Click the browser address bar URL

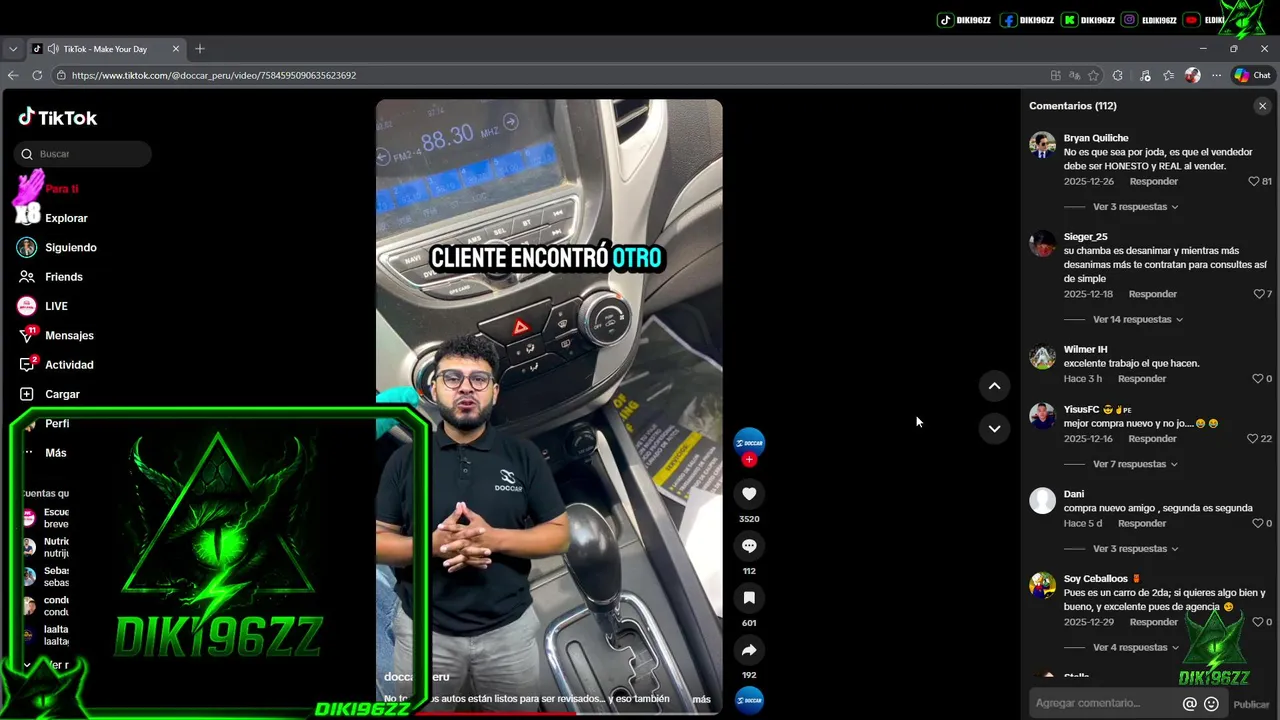coord(214,75)
